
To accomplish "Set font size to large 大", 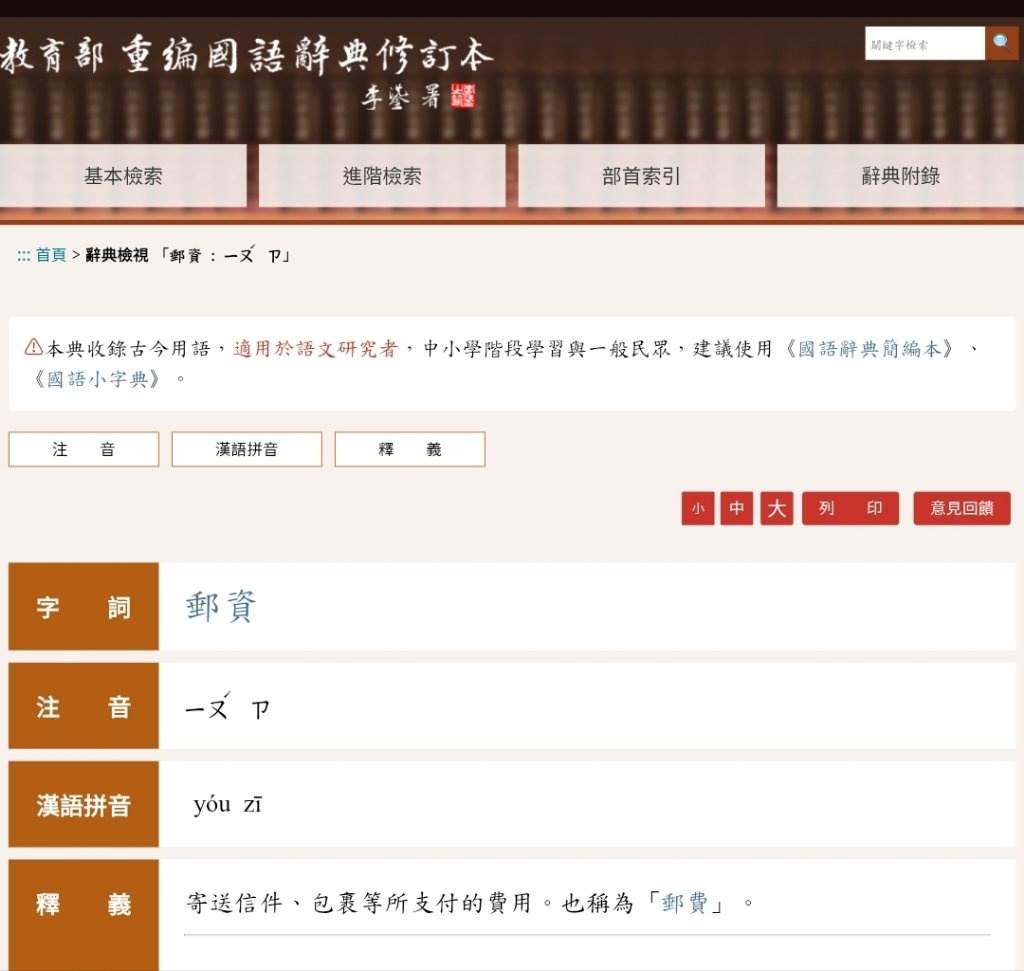I will (x=776, y=508).
